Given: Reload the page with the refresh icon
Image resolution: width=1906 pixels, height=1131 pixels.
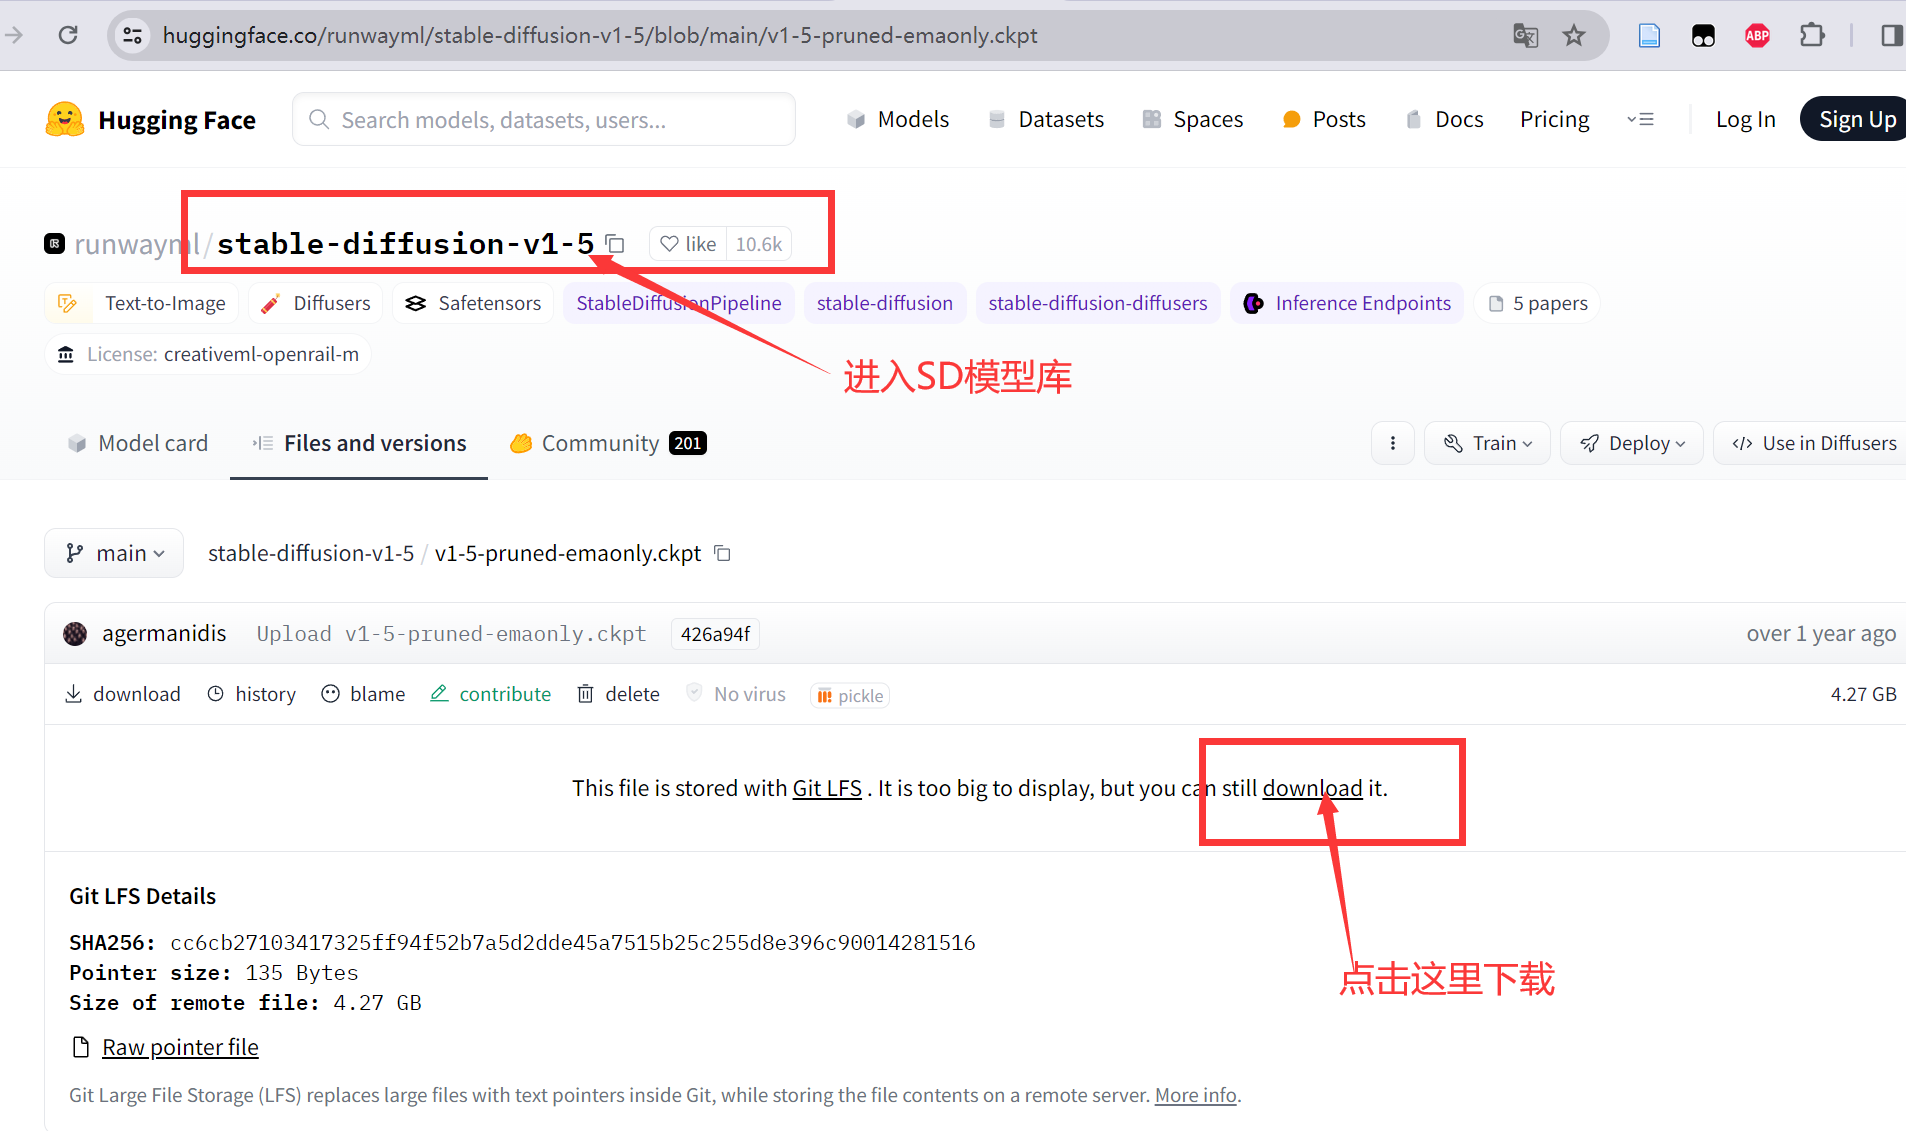Looking at the screenshot, I should tap(68, 36).
